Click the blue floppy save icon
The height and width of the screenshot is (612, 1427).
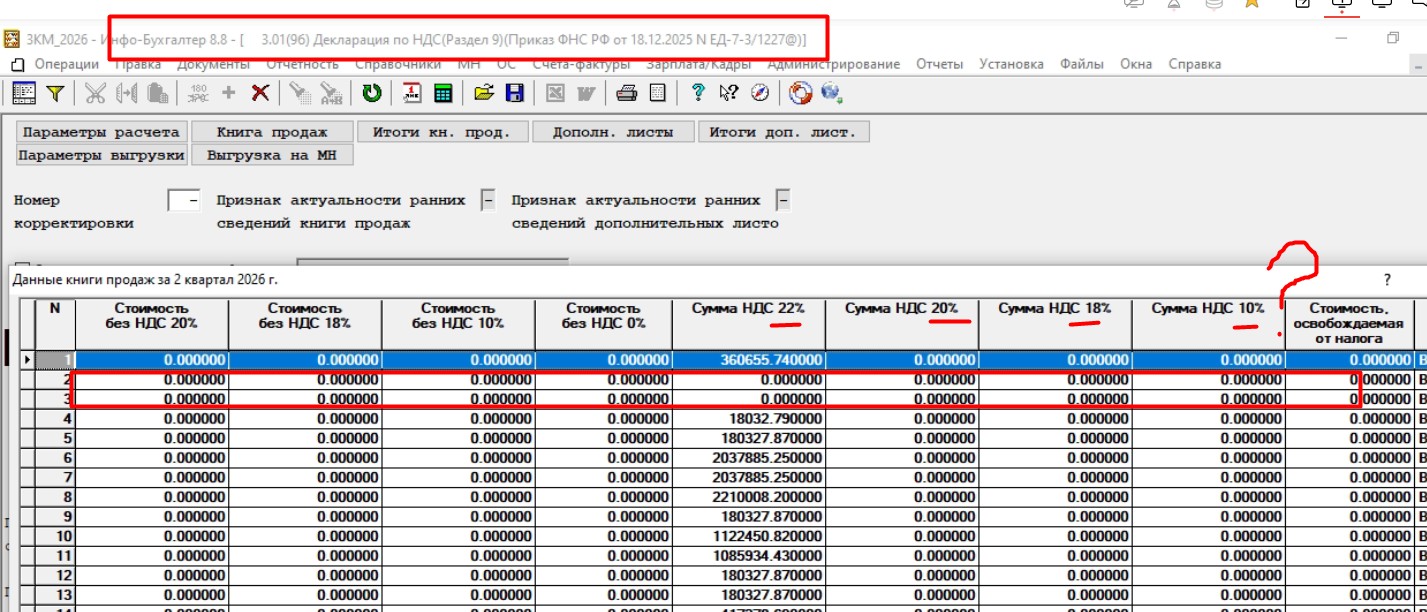(515, 93)
